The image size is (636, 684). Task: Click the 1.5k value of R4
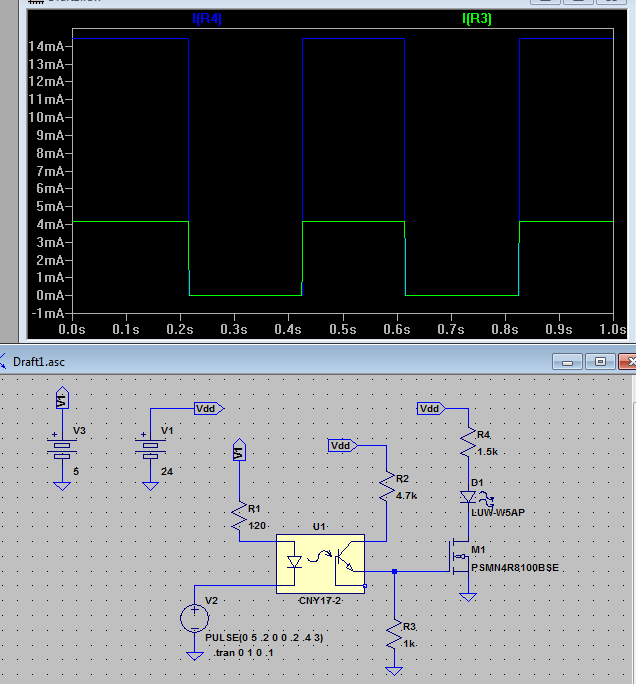pyautogui.click(x=488, y=452)
